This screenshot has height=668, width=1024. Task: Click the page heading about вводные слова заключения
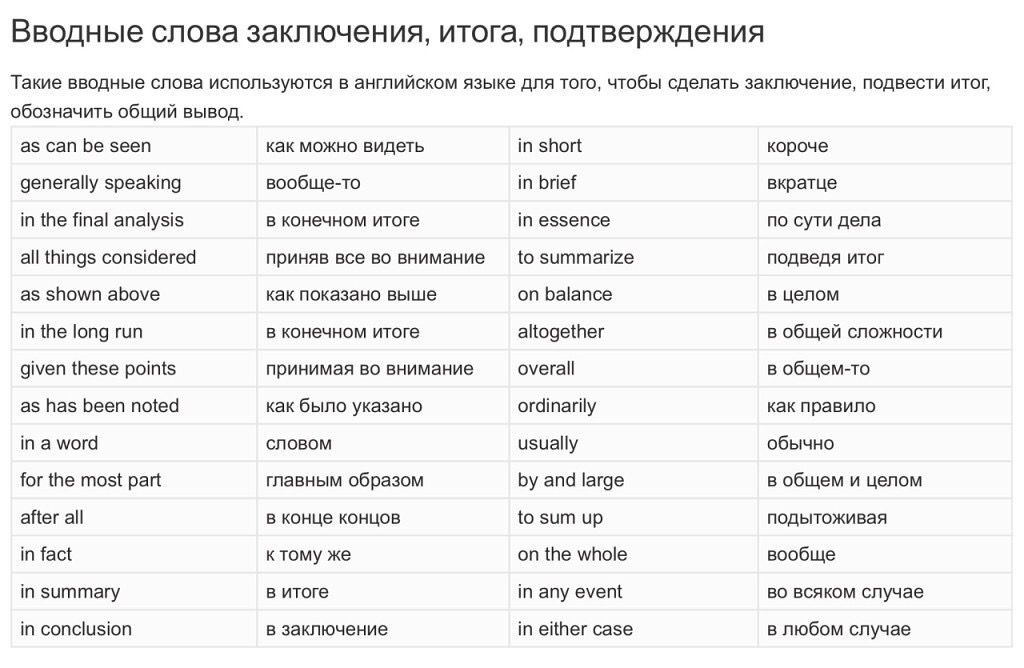click(x=387, y=31)
